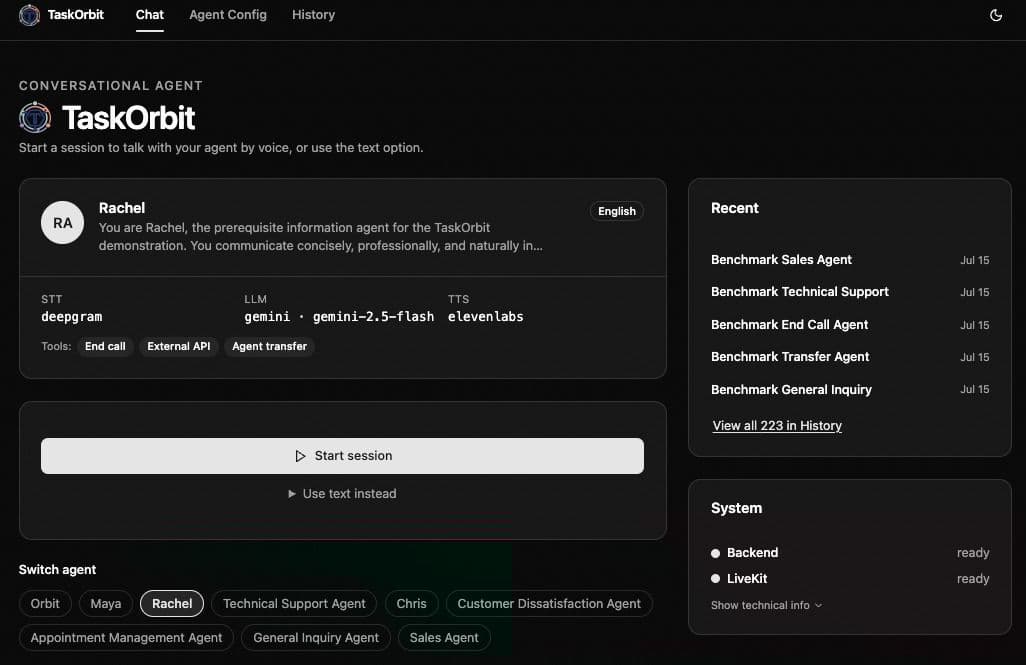Click the large TaskOrbit heading logo

(35, 118)
